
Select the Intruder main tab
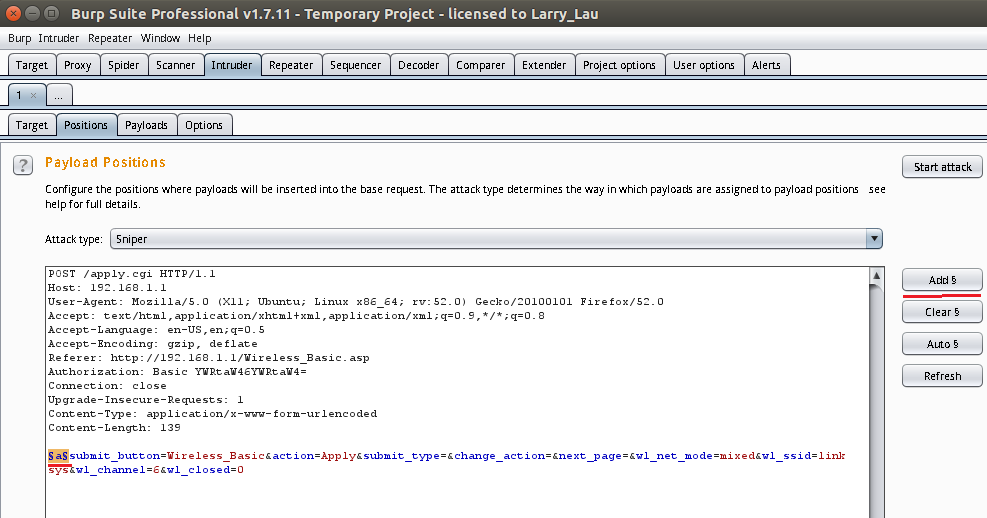click(x=232, y=65)
